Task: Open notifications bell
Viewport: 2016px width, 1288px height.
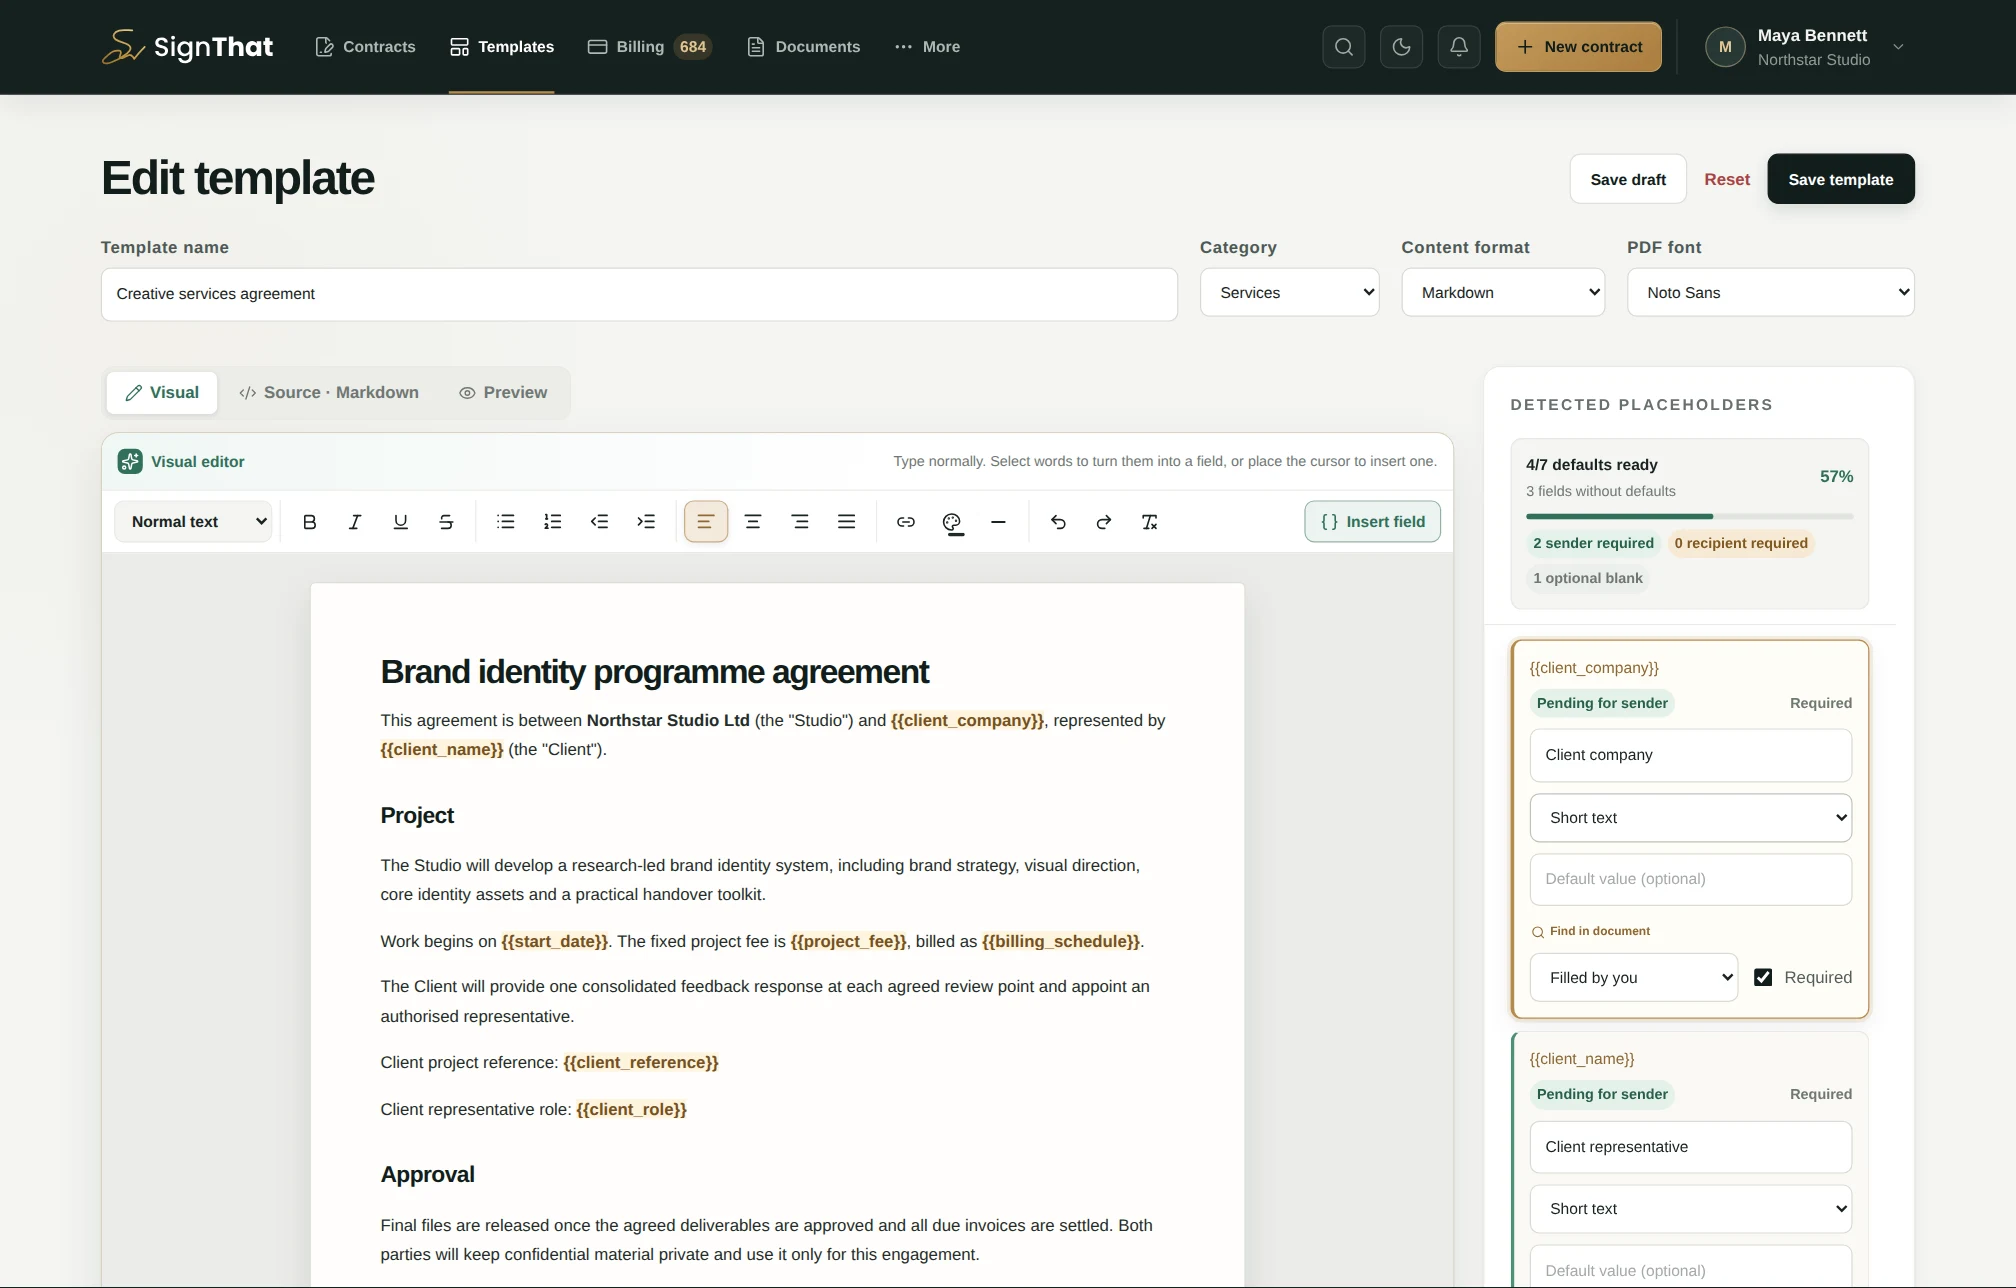Action: pyautogui.click(x=1459, y=47)
